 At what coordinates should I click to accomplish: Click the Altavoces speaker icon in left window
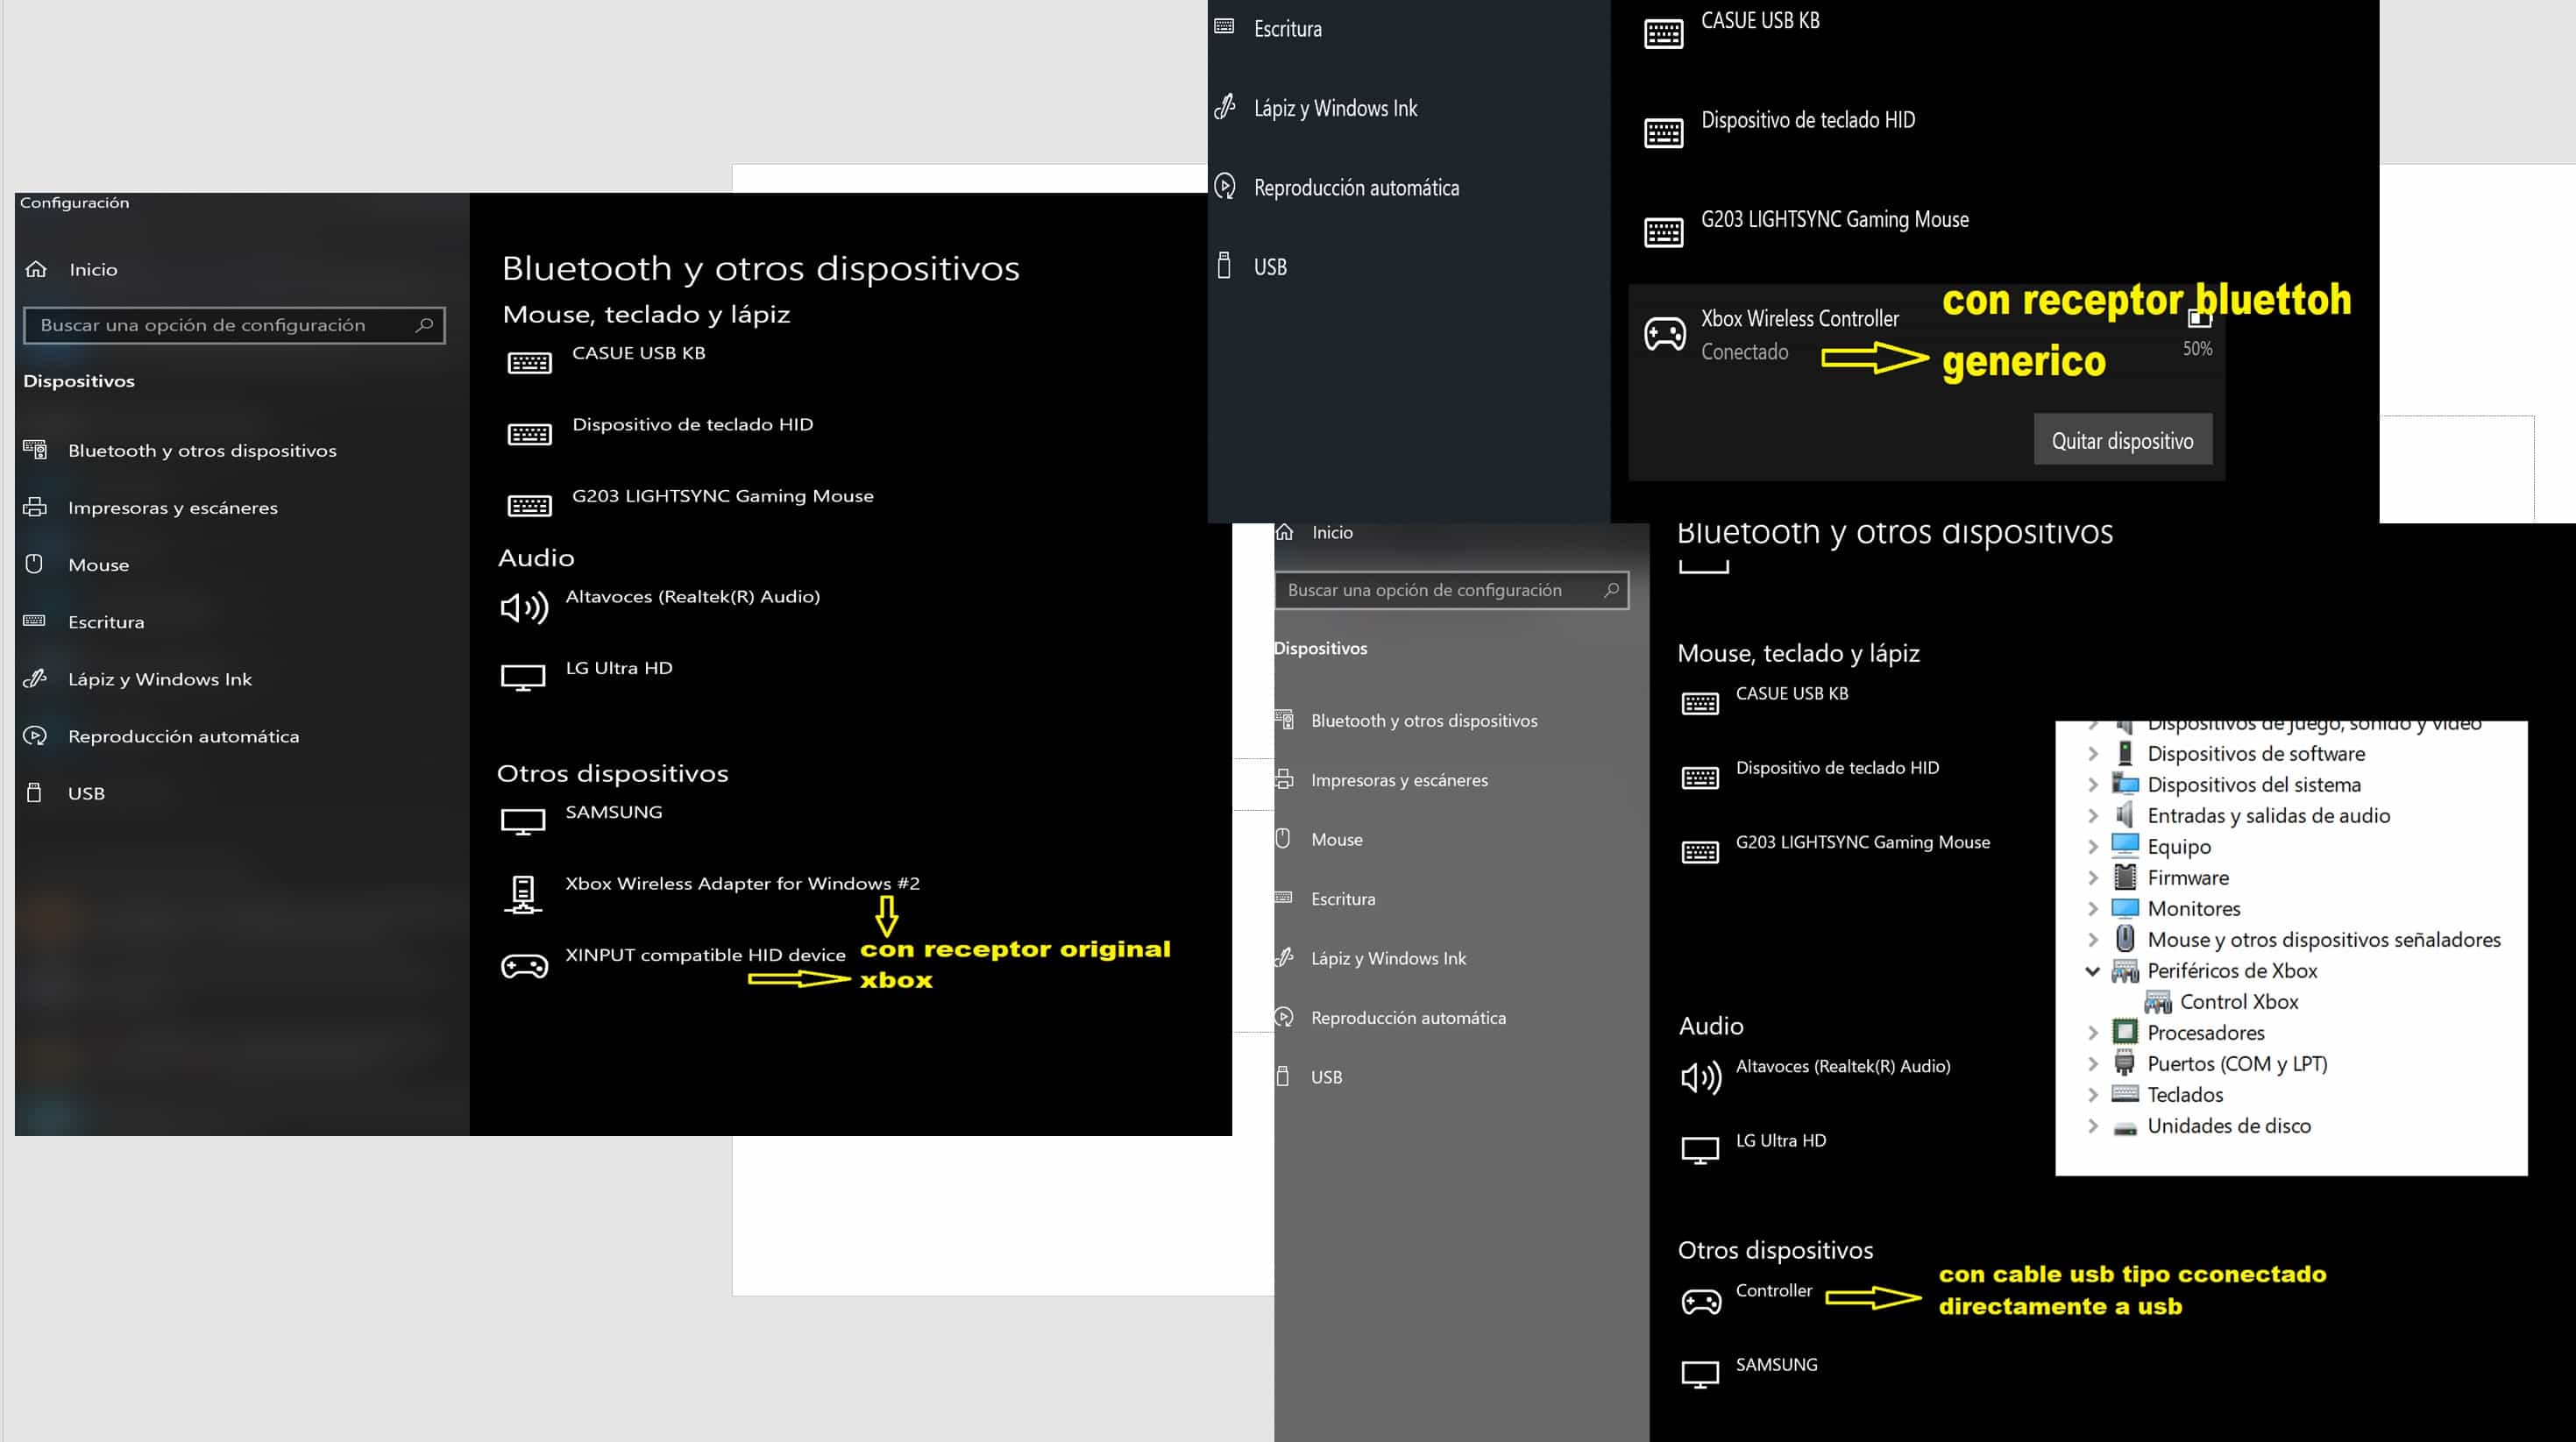[524, 607]
